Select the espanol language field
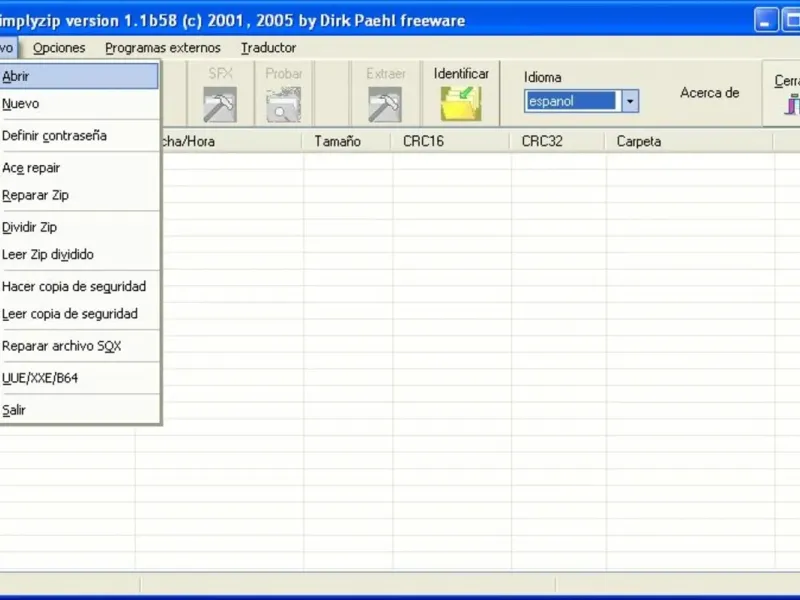Image resolution: width=800 pixels, height=600 pixels. click(573, 101)
